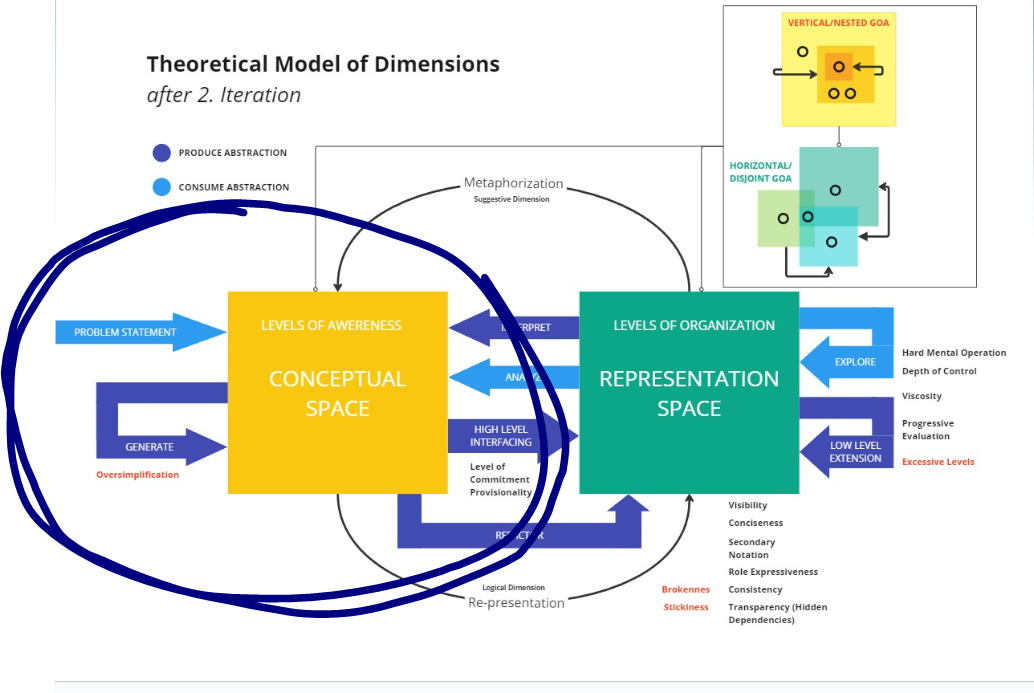Select the Theoretical Model of Dimensions title
The width and height of the screenshot is (1034, 693).
323,65
